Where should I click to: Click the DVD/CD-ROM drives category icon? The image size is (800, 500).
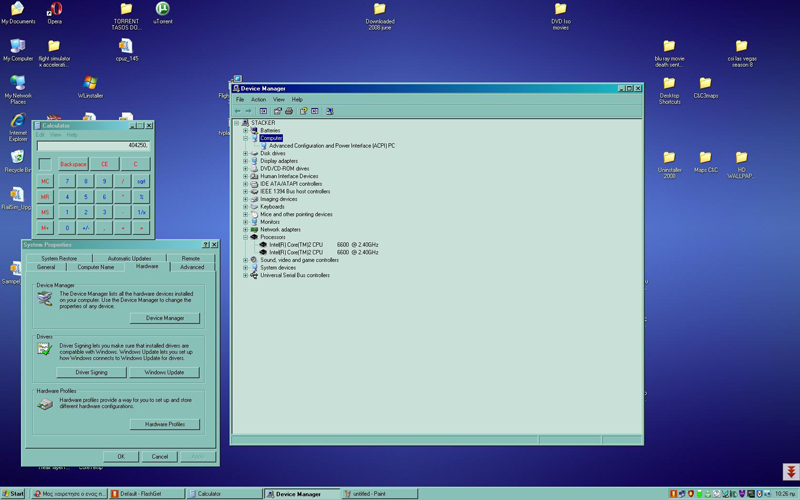pos(254,169)
